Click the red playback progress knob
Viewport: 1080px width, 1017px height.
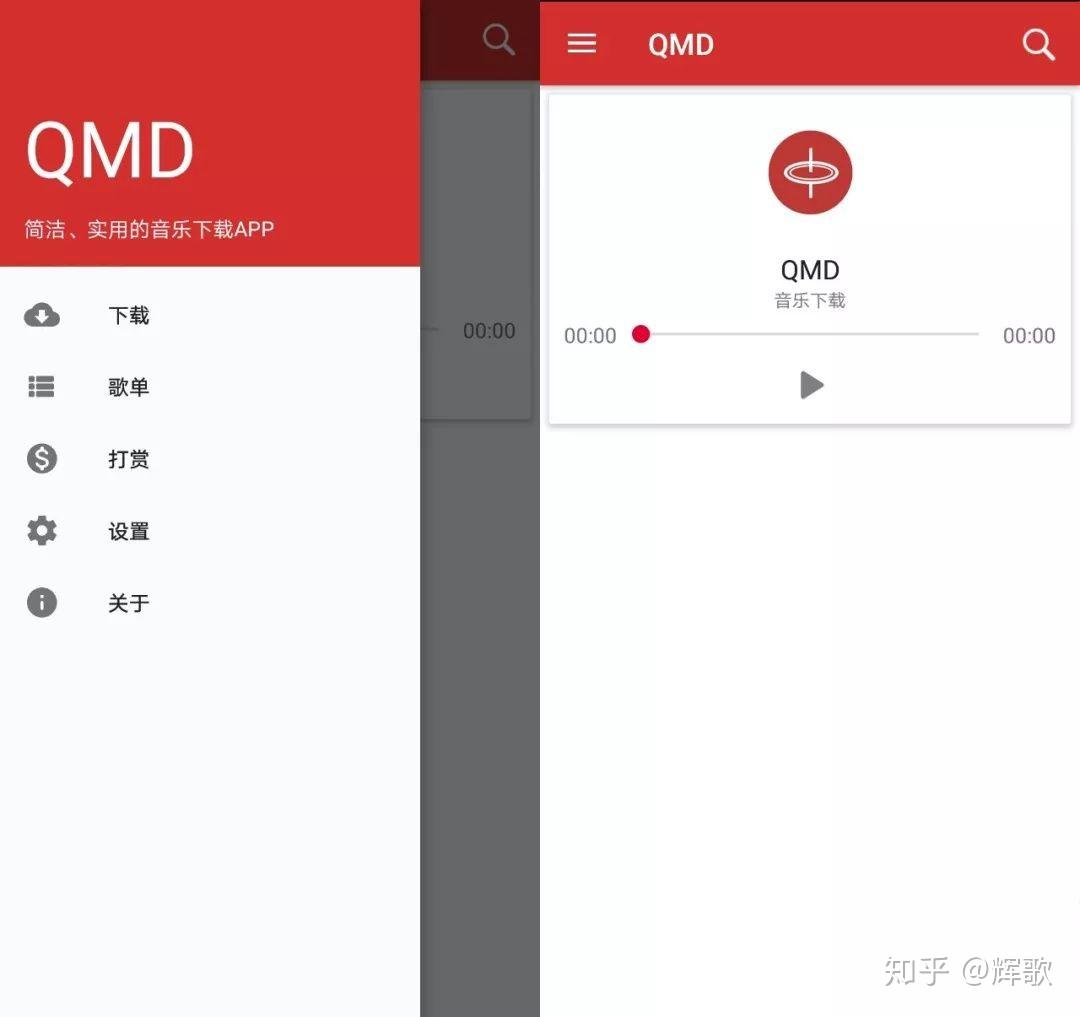click(641, 334)
